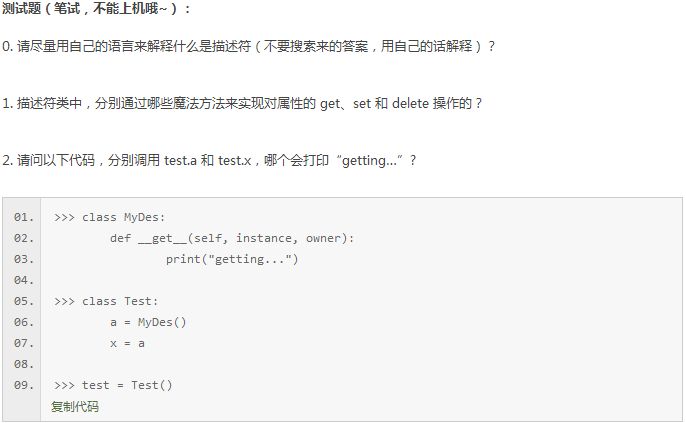
Task: Click the code line number 02.
Action: click(24, 238)
